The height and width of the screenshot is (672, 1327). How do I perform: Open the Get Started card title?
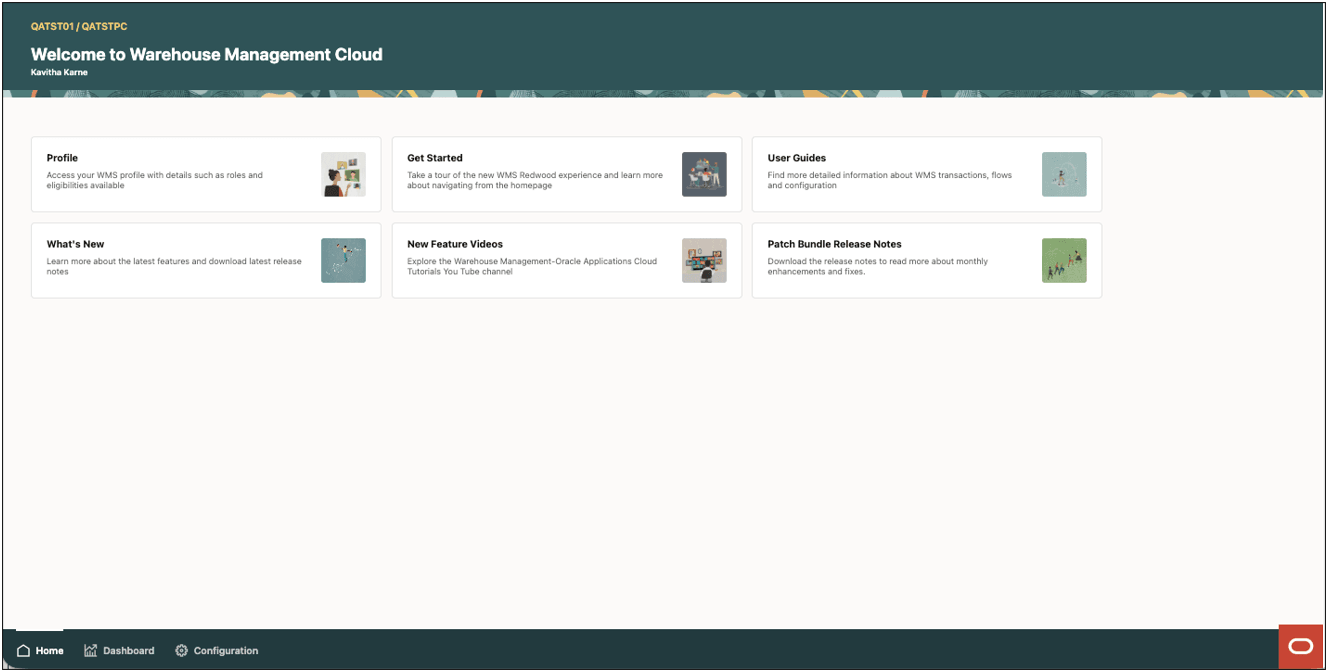tap(435, 158)
